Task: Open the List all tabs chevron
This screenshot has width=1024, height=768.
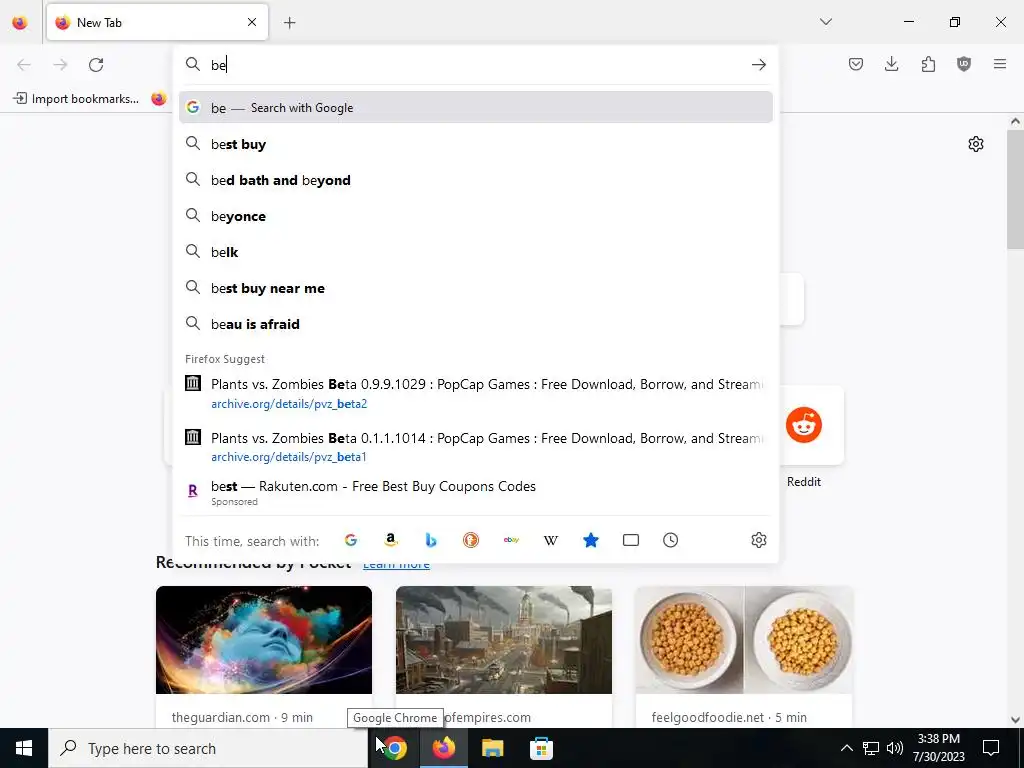Action: (826, 22)
